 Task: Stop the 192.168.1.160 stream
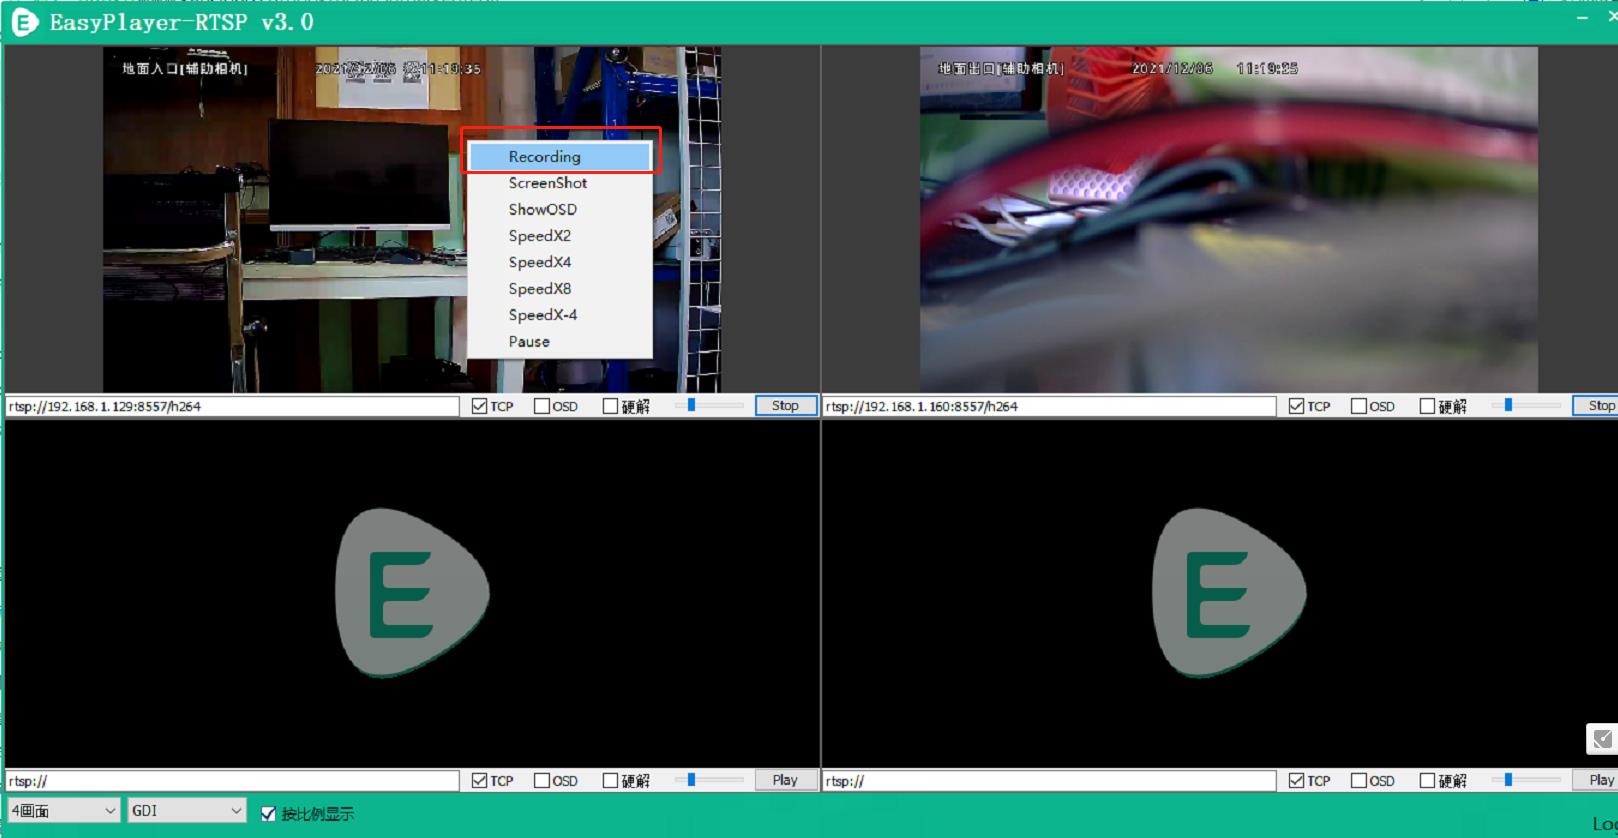tap(1596, 406)
